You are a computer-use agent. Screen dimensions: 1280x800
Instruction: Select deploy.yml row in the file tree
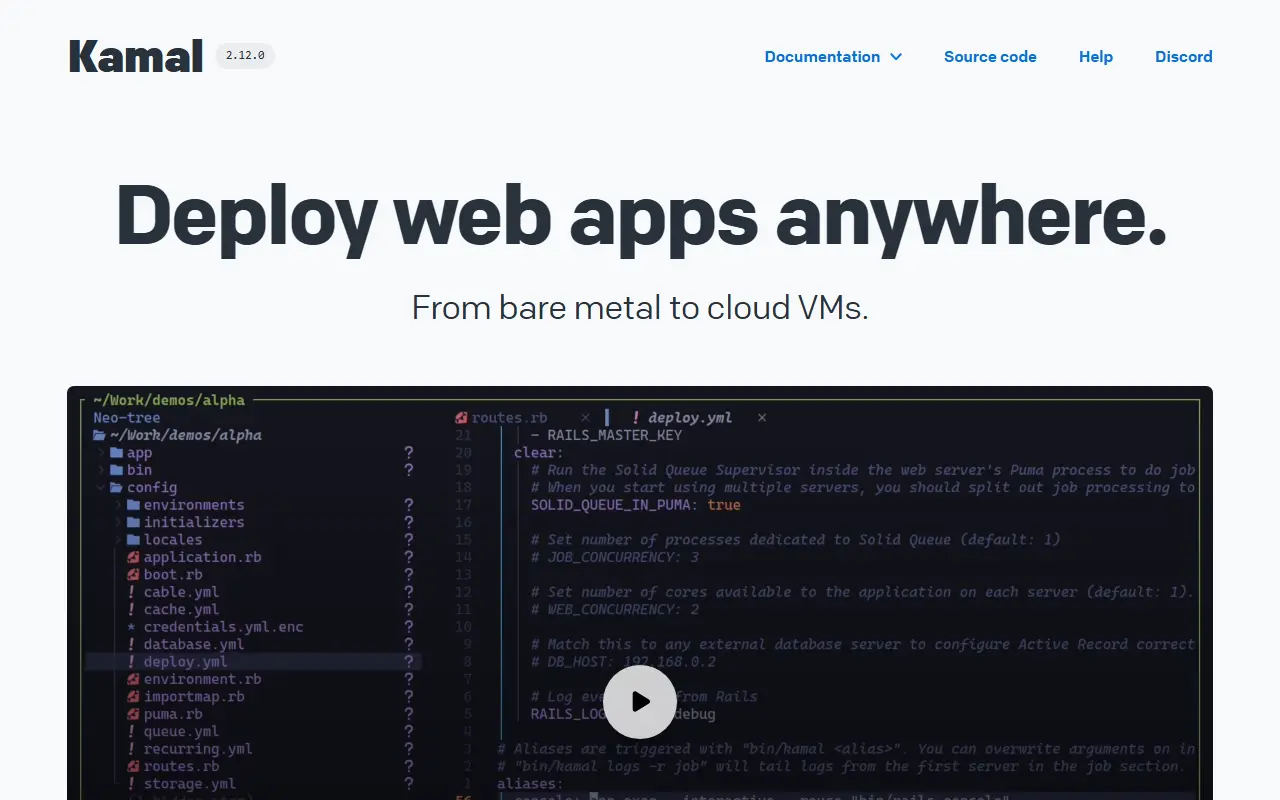254,662
